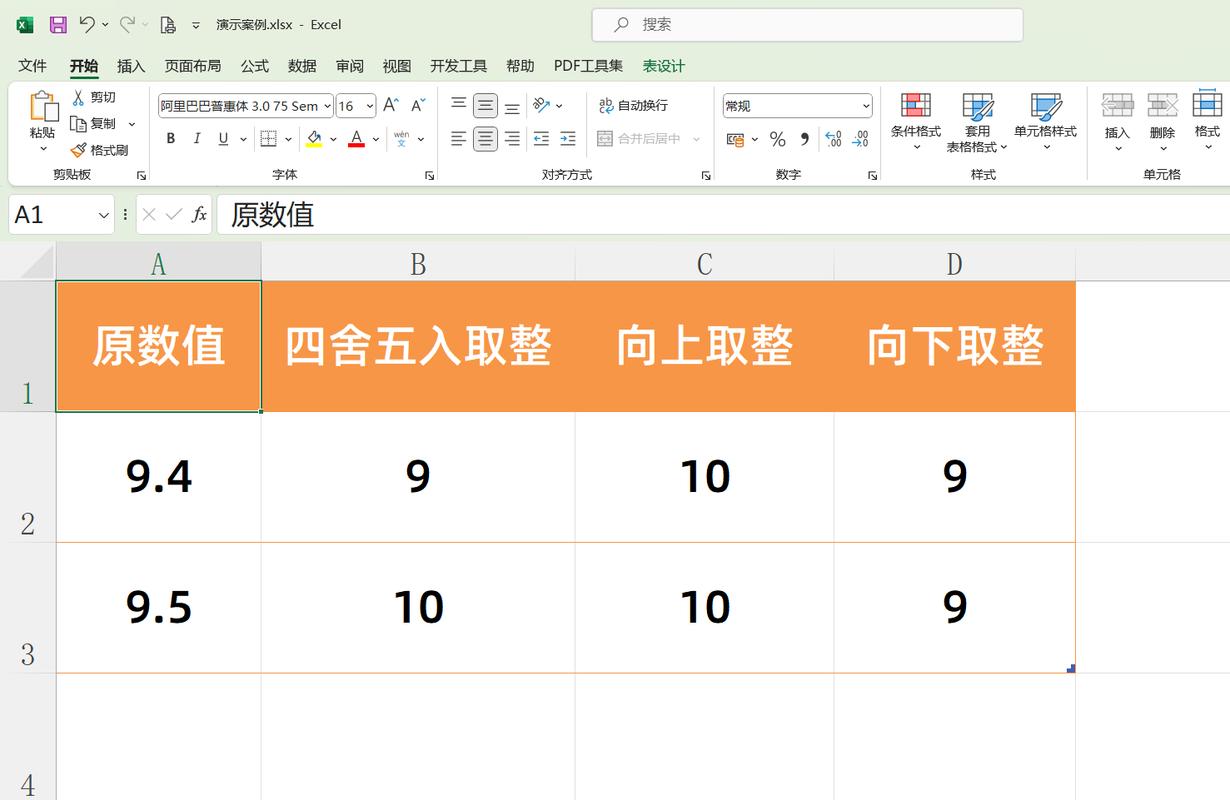Switch to the Formulas (公式) tab
This screenshot has width=1230, height=800.
point(254,66)
